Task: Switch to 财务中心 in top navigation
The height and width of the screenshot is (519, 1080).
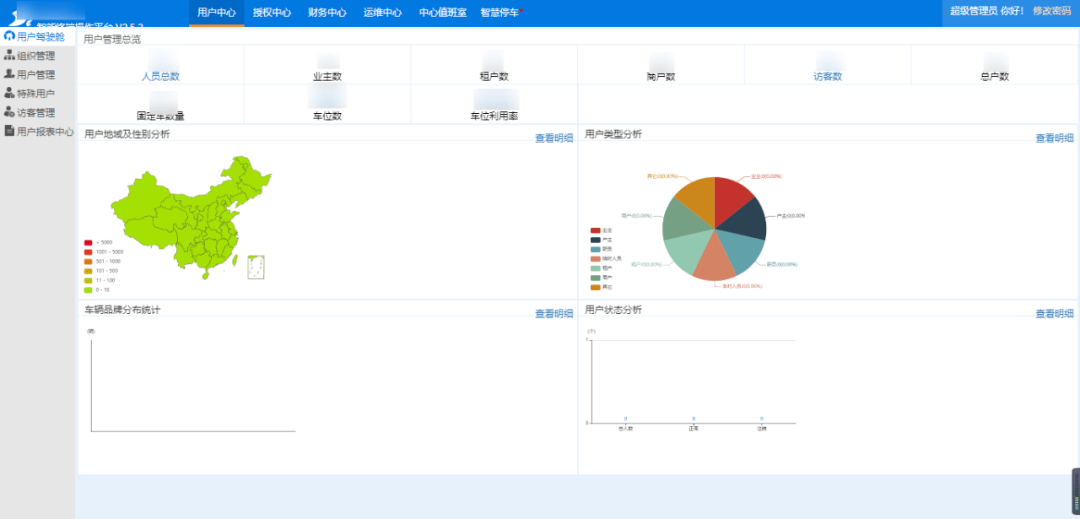Action: click(327, 13)
